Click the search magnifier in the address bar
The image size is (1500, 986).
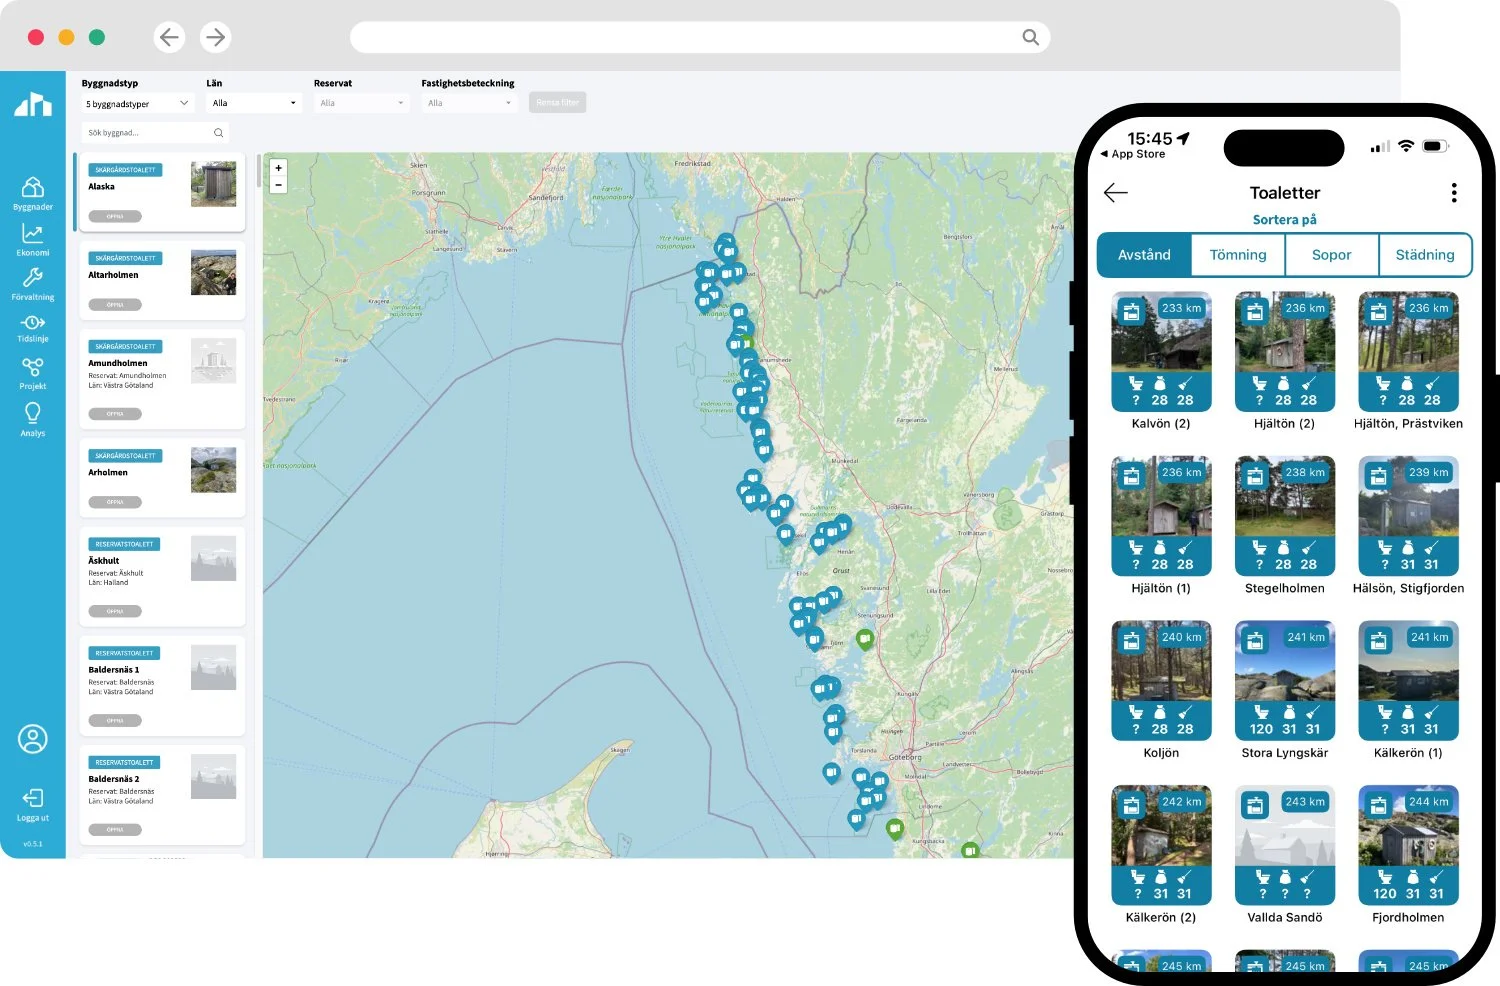coord(1030,37)
